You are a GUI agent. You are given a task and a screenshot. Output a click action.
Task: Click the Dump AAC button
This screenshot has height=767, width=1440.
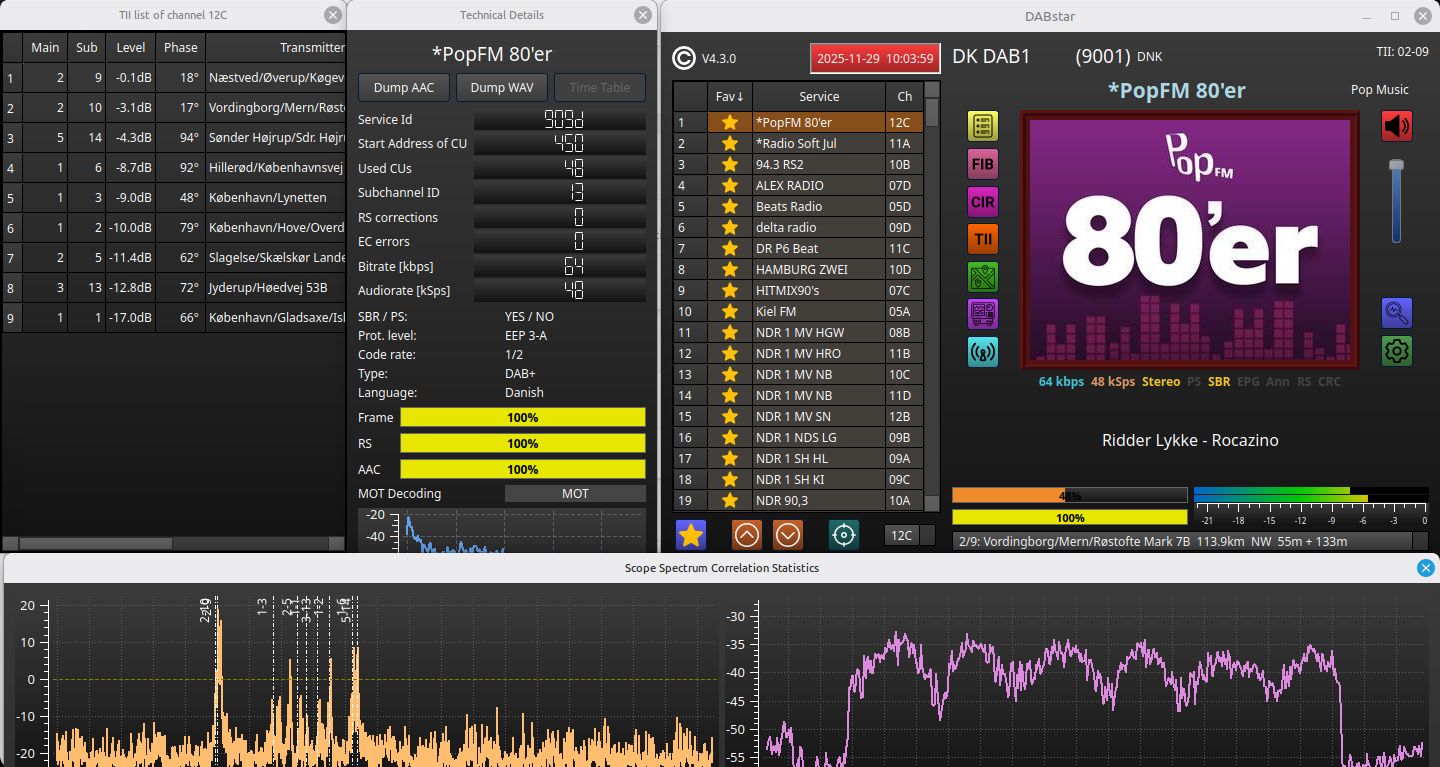coord(404,88)
